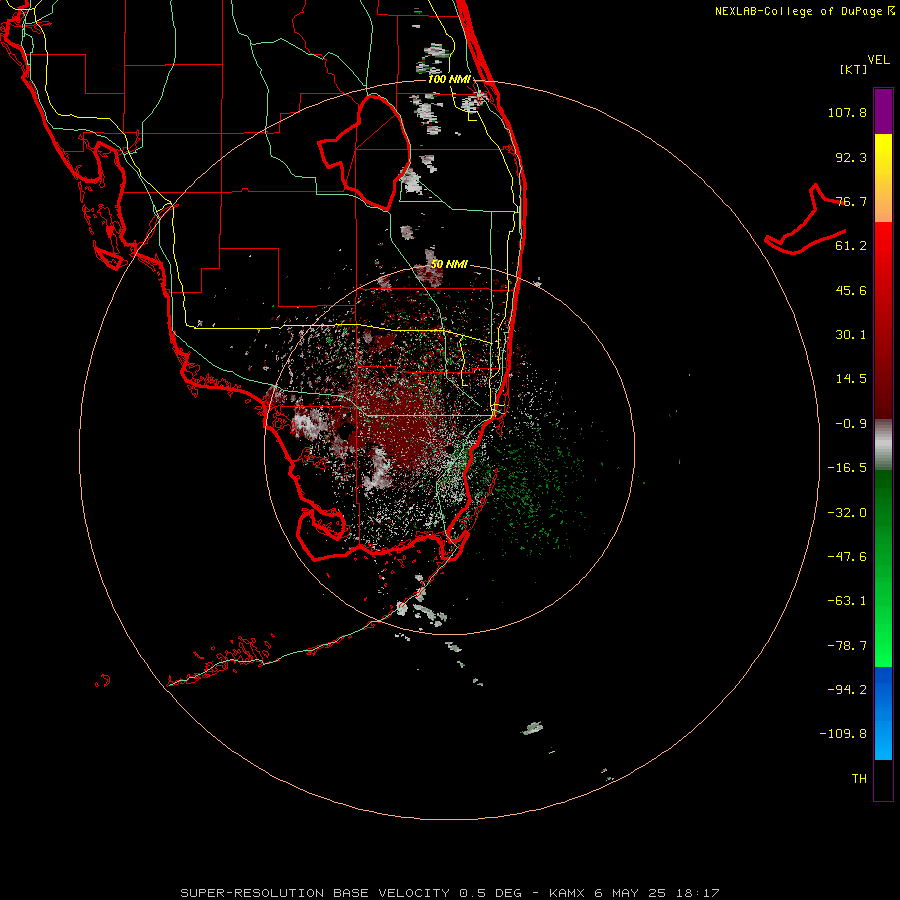
Task: Select the -109.8 velocity scale value
Action: click(843, 734)
